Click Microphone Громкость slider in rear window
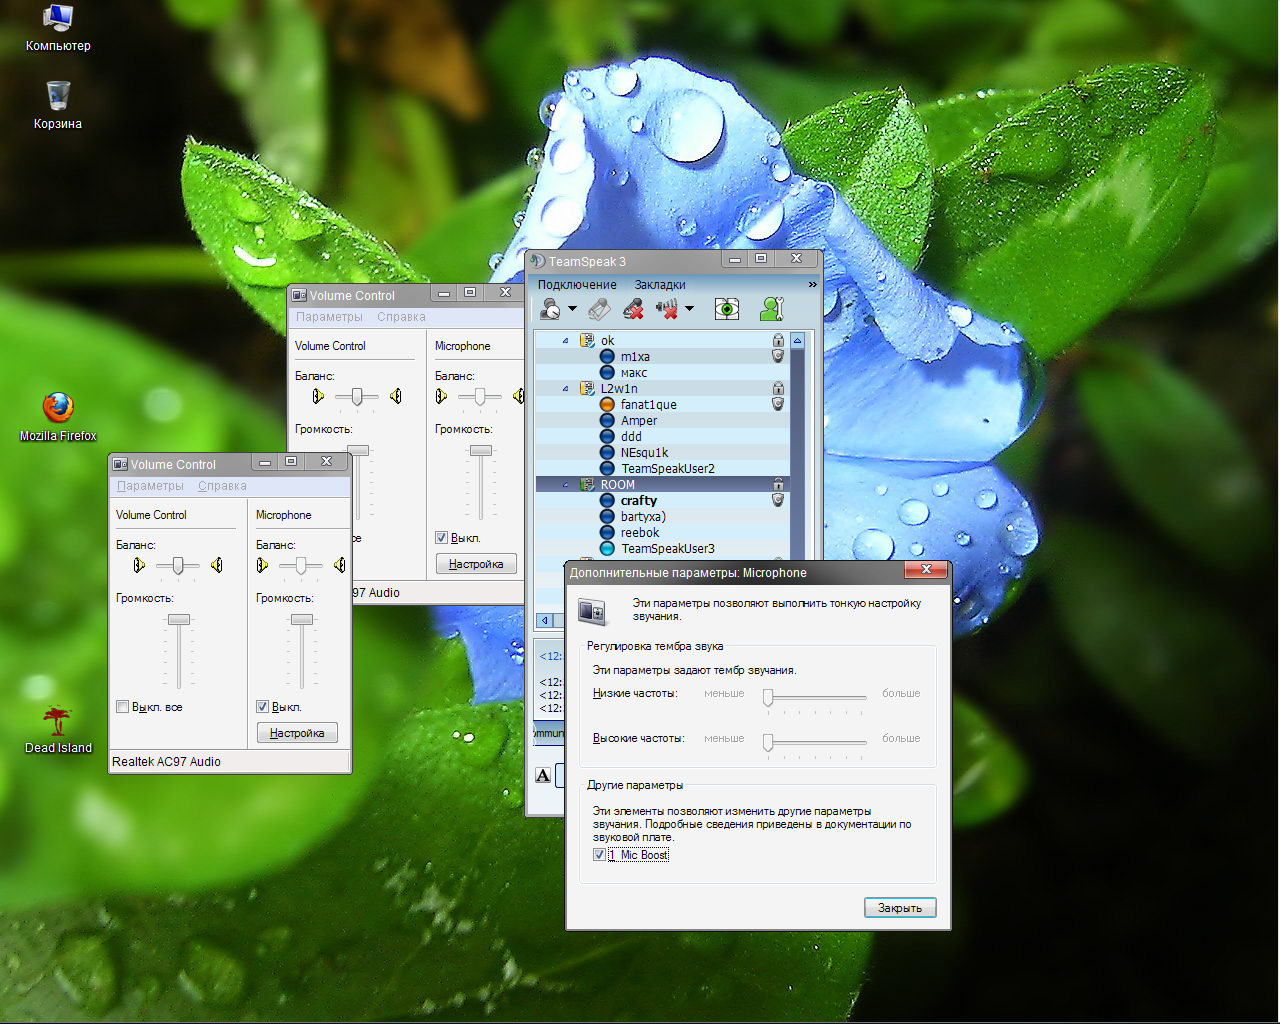 tap(481, 450)
